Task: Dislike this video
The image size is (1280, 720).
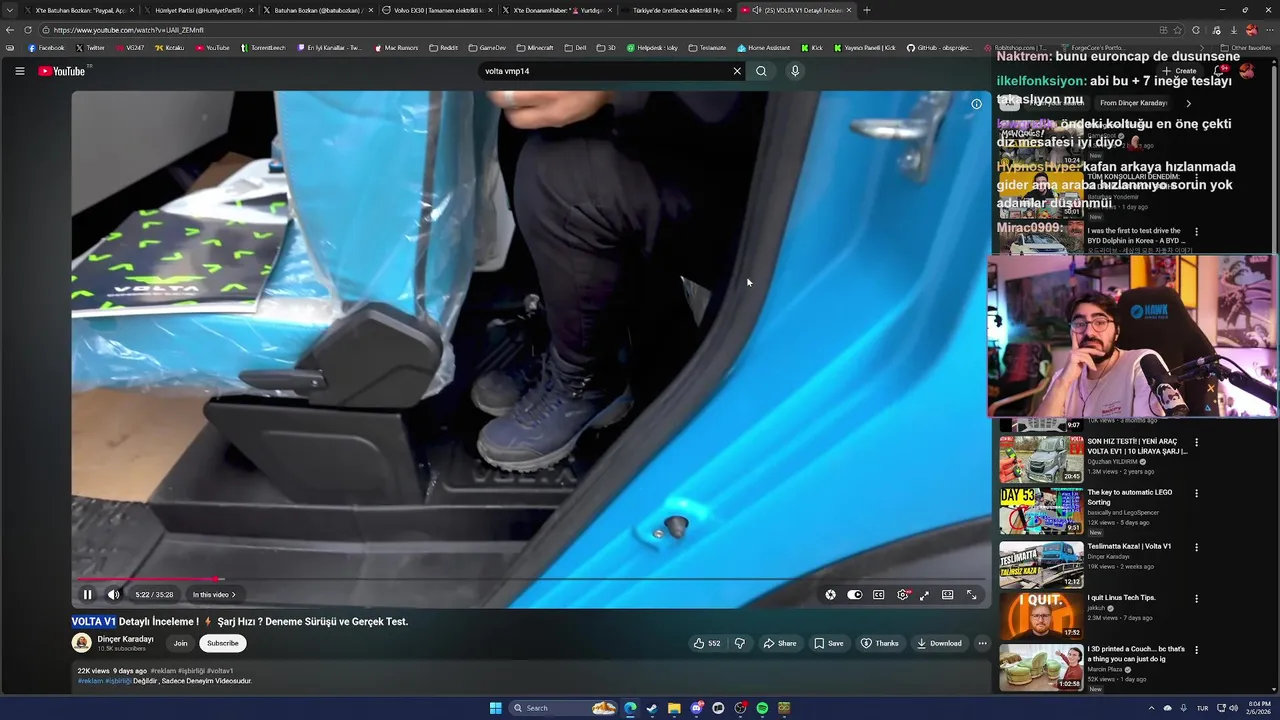Action: pyautogui.click(x=740, y=643)
